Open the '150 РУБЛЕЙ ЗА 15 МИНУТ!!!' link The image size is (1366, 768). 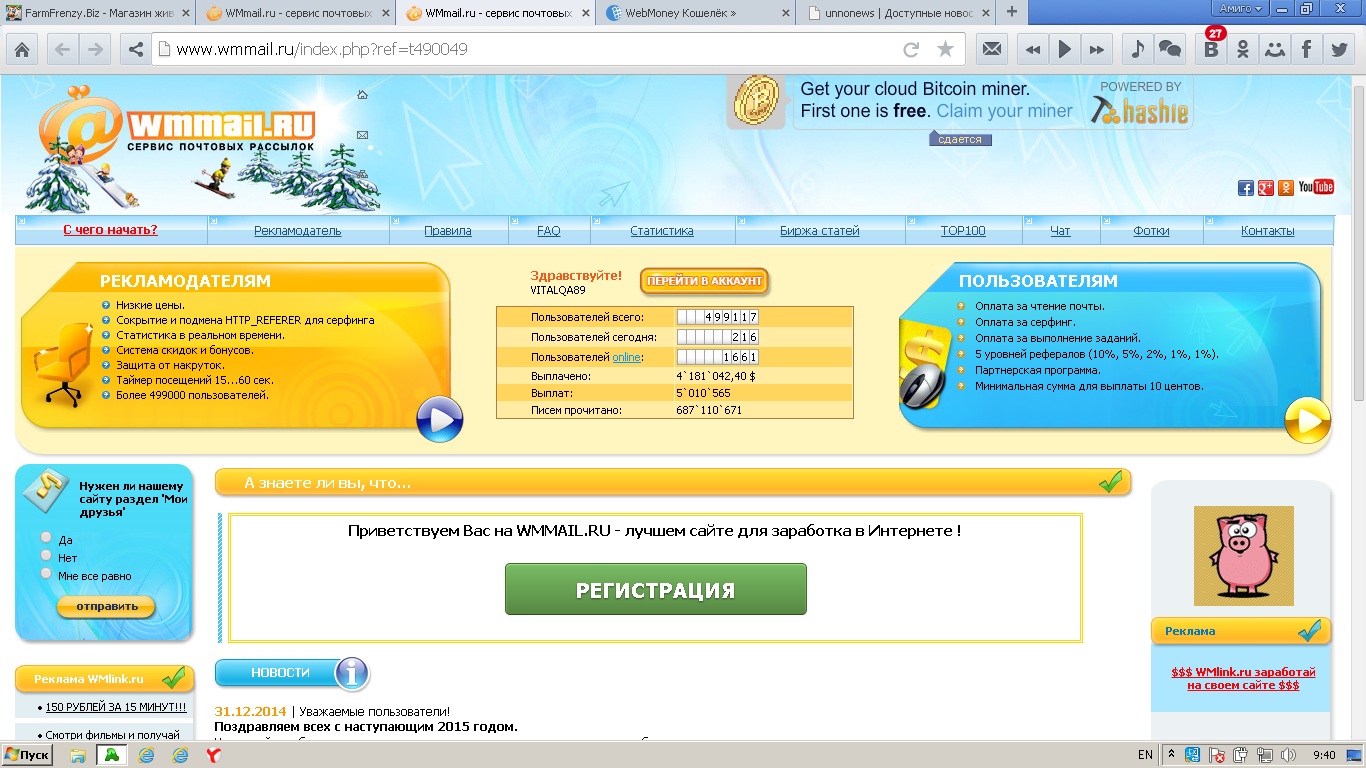point(116,707)
